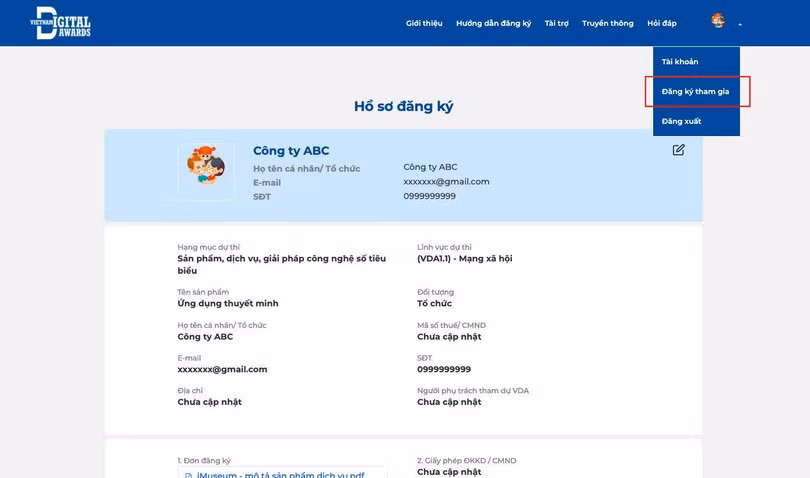Select Truyền thông in the top navigation
This screenshot has height=478, width=810.
(x=607, y=23)
